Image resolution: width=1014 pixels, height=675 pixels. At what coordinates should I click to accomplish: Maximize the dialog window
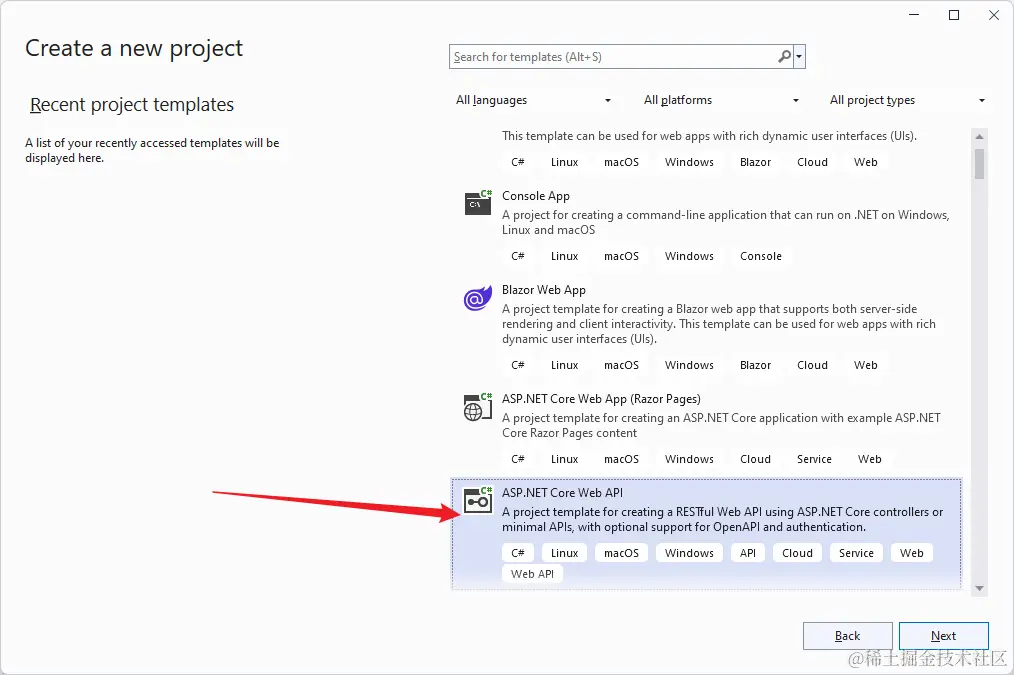pyautogui.click(x=954, y=15)
